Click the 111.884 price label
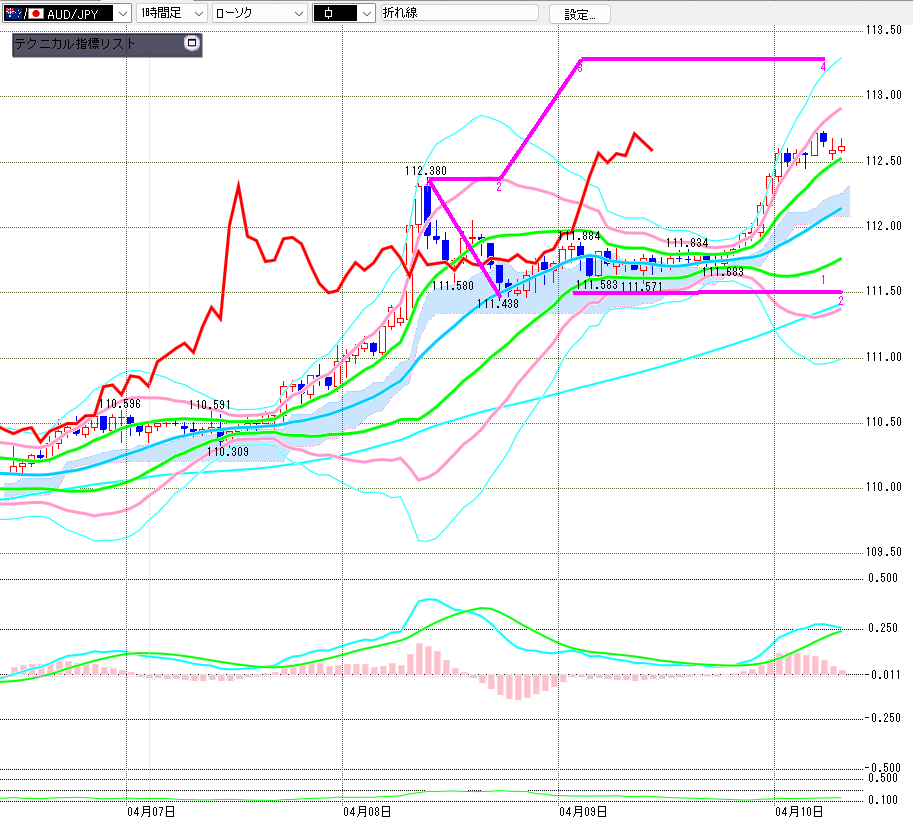The width and height of the screenshot is (913, 820). [x=579, y=237]
